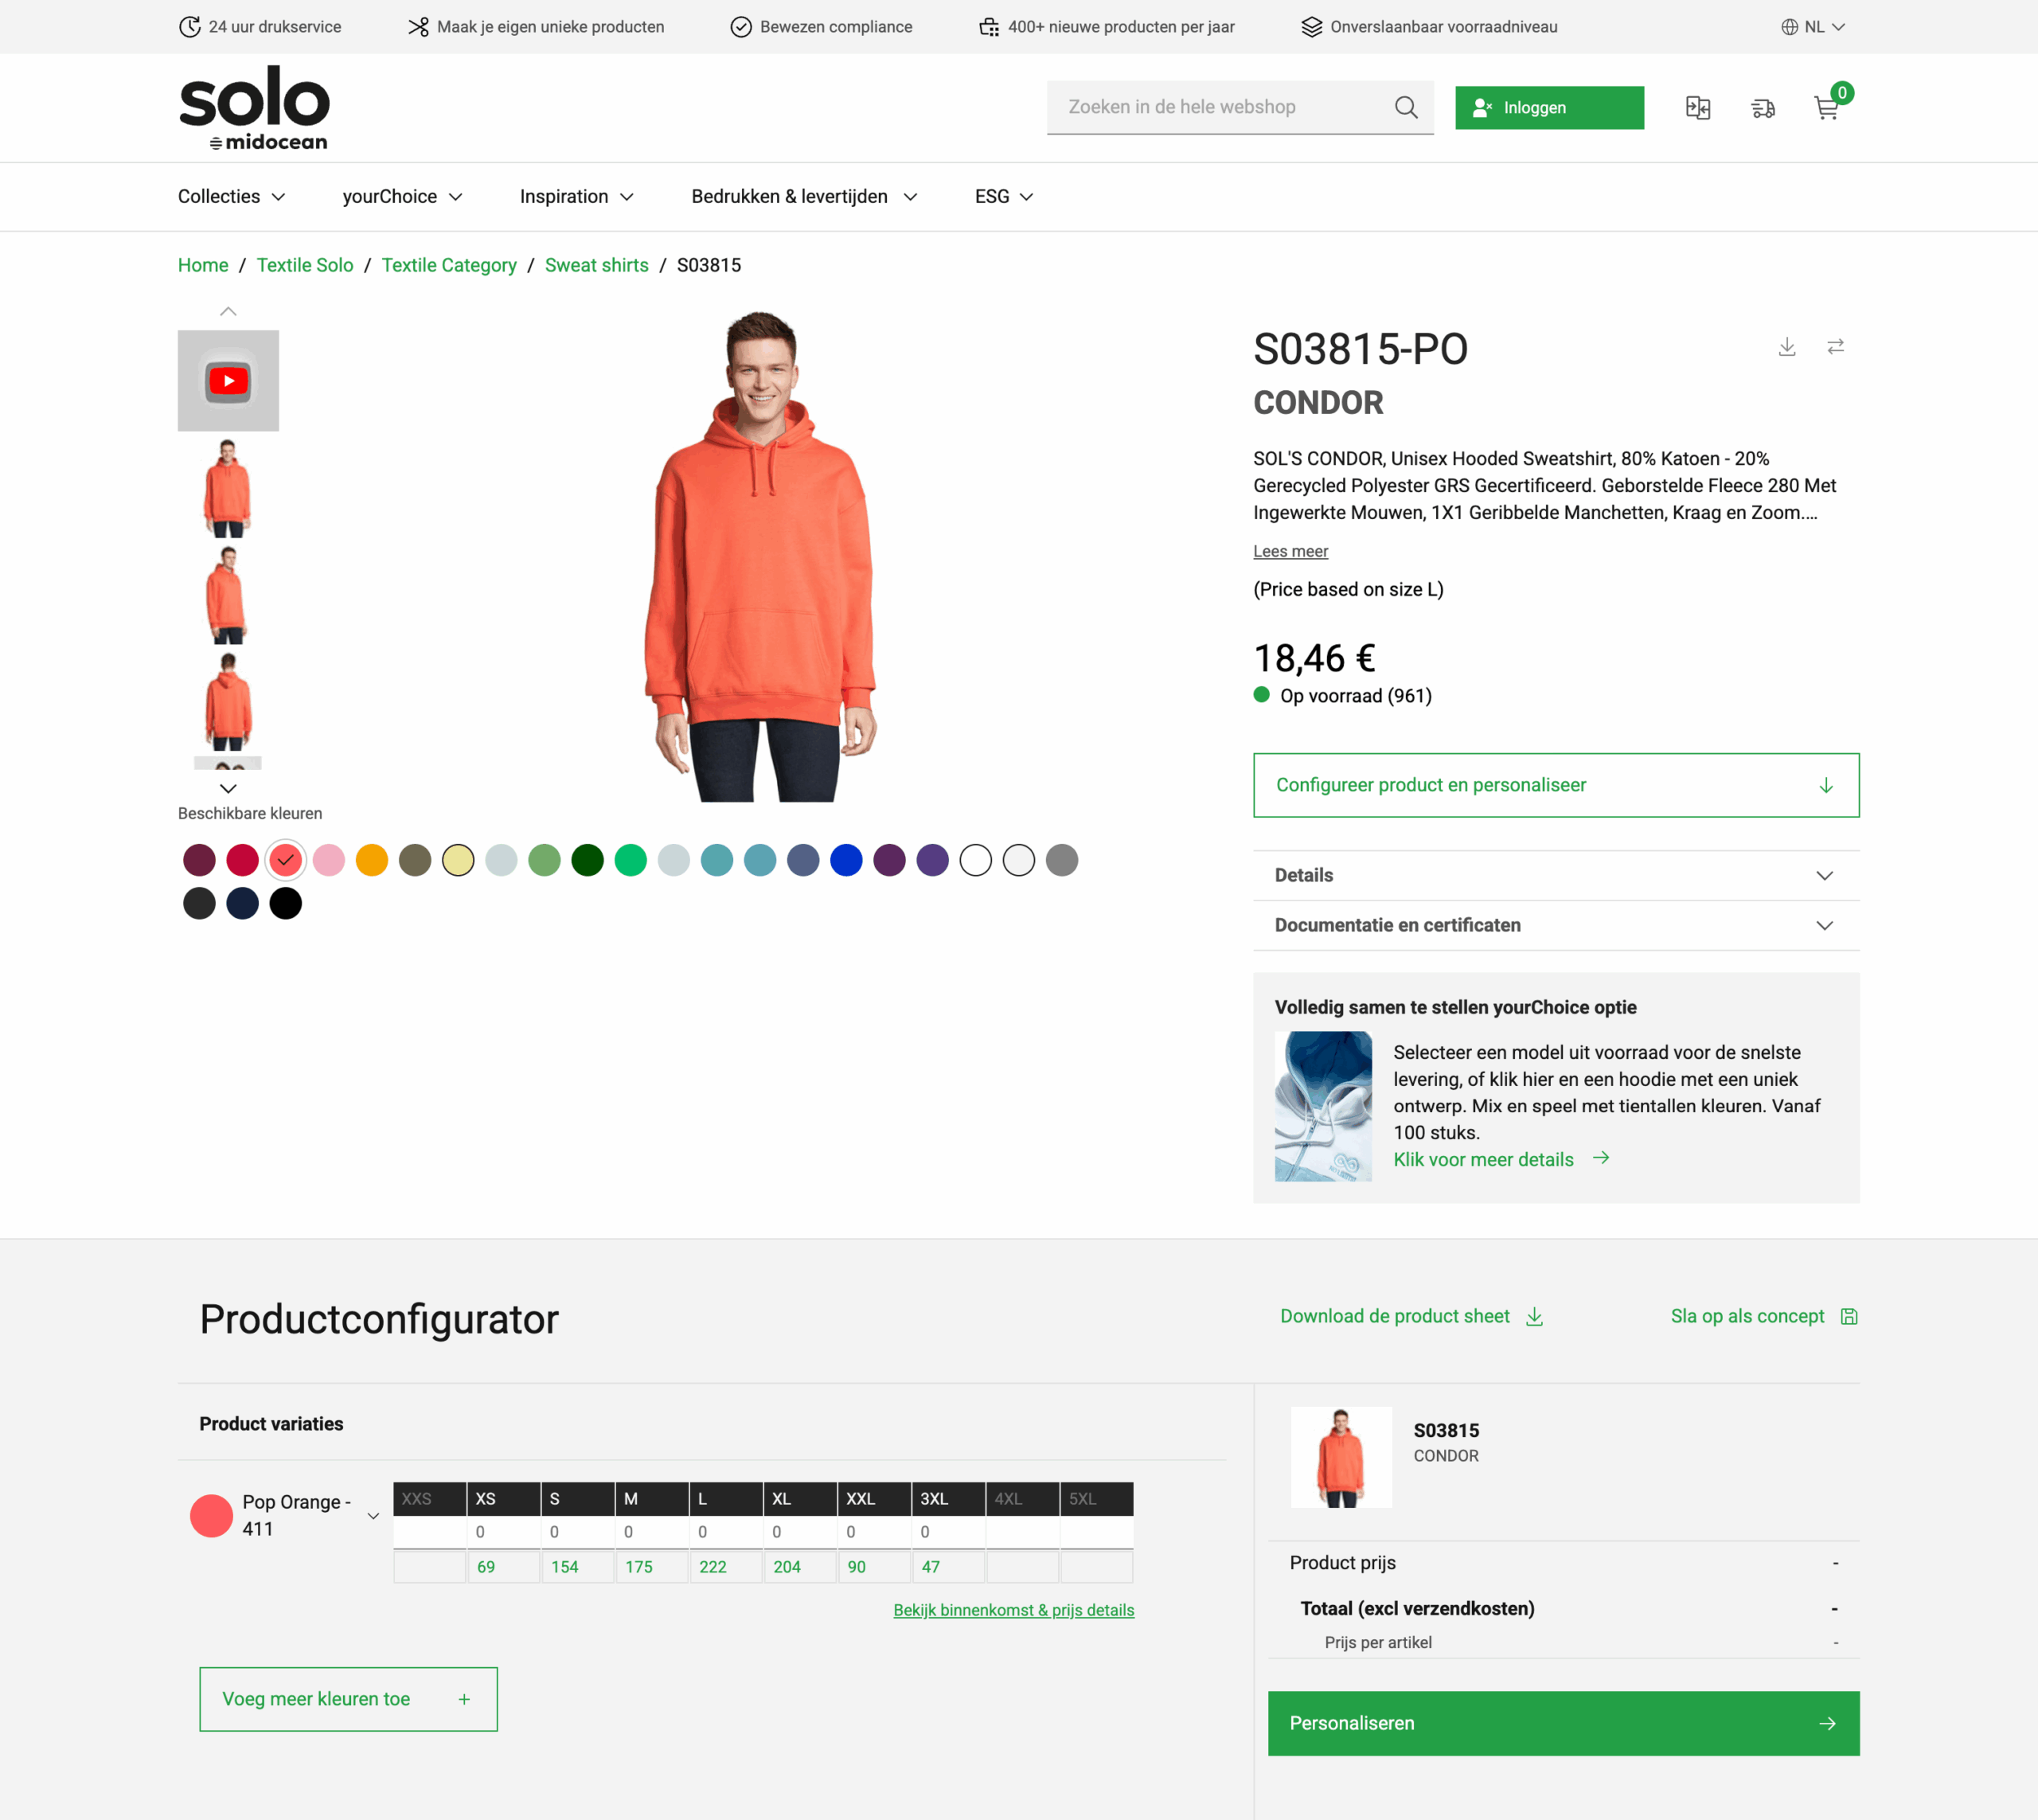Image resolution: width=2038 pixels, height=1820 pixels.
Task: Click the delivery truck icon in header
Action: pos(1763,108)
